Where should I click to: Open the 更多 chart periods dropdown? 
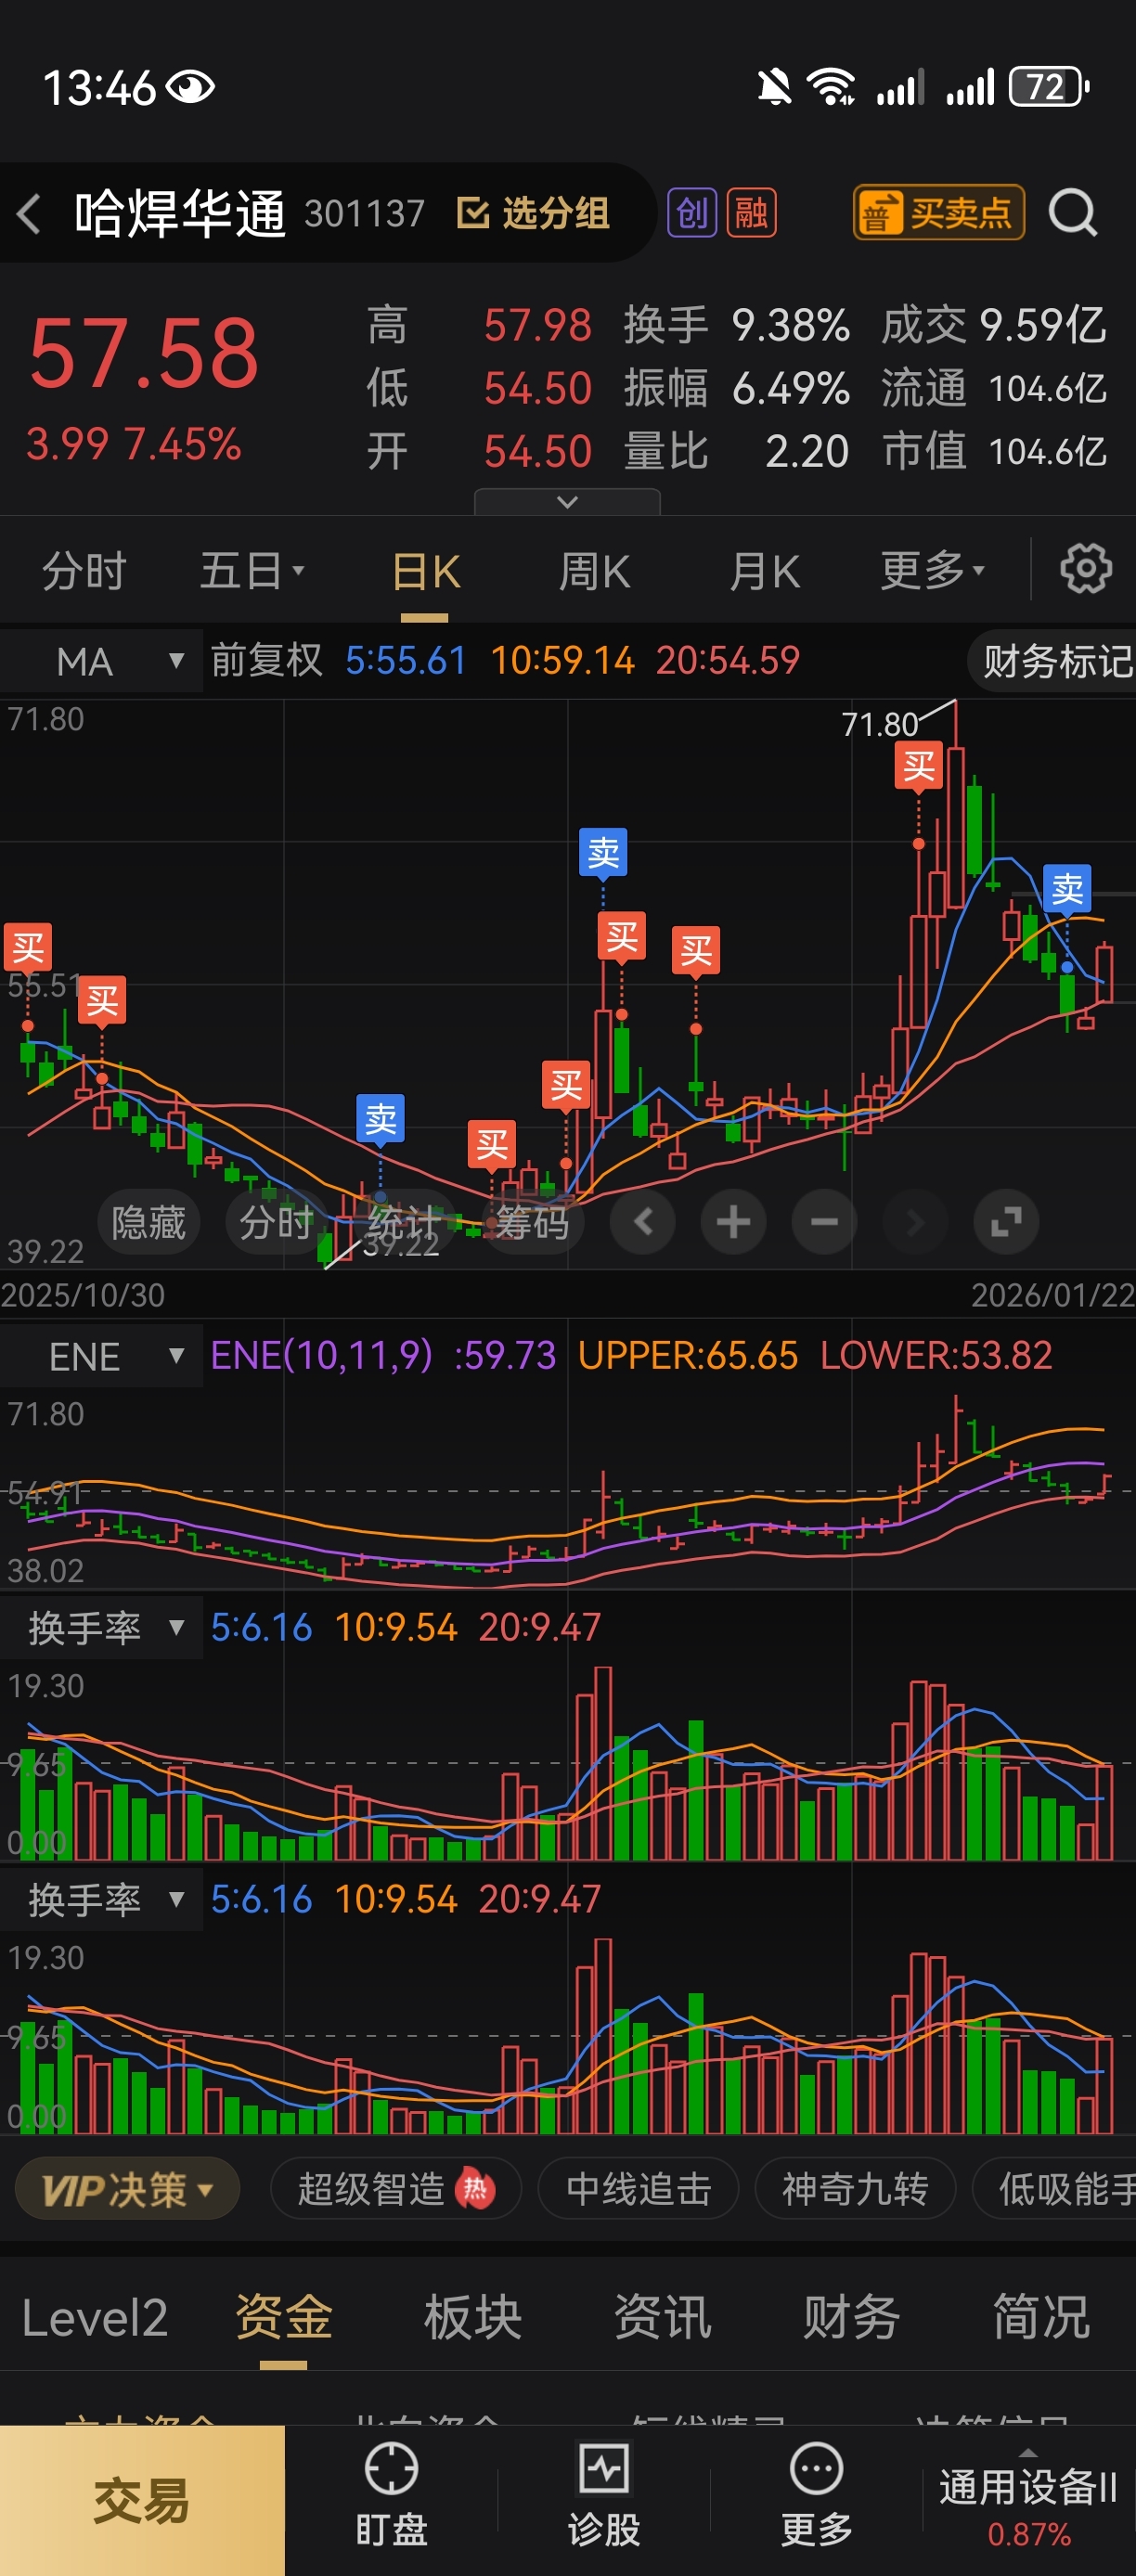(932, 571)
